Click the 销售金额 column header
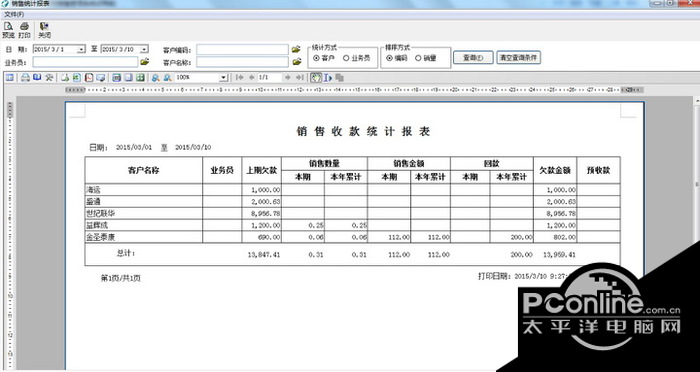This screenshot has height=372, width=700. coord(409,163)
